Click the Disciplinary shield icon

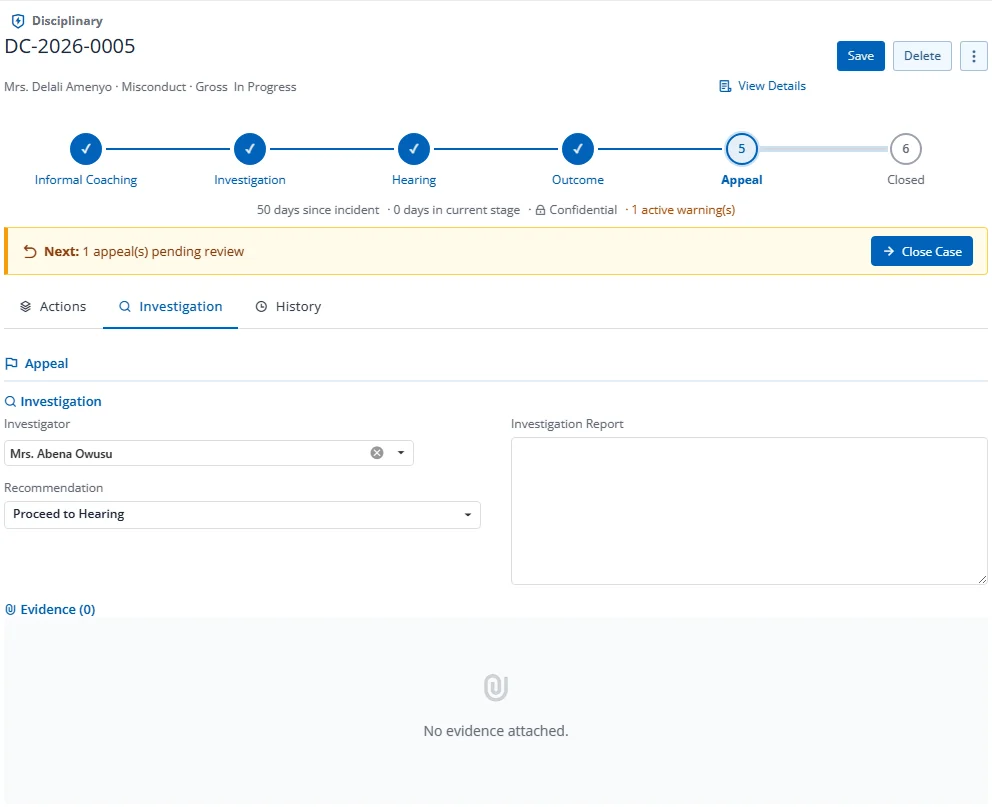click(18, 21)
